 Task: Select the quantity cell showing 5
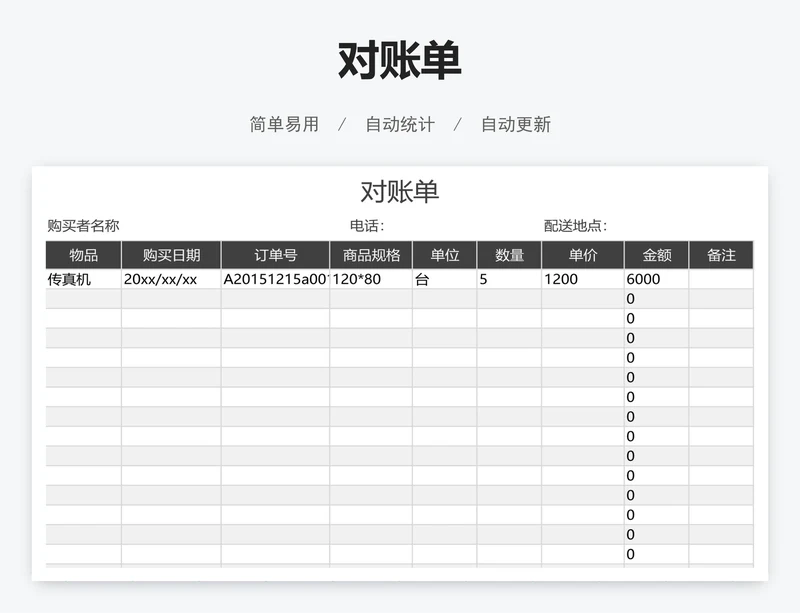509,279
